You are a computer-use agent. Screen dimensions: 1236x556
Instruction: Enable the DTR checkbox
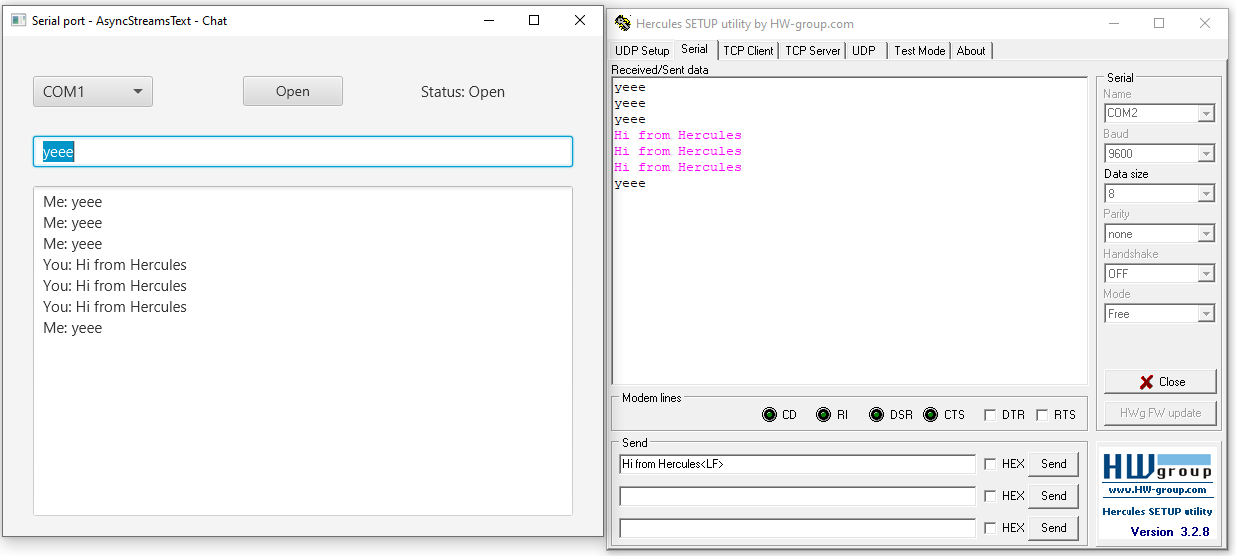pyautogui.click(x=990, y=415)
